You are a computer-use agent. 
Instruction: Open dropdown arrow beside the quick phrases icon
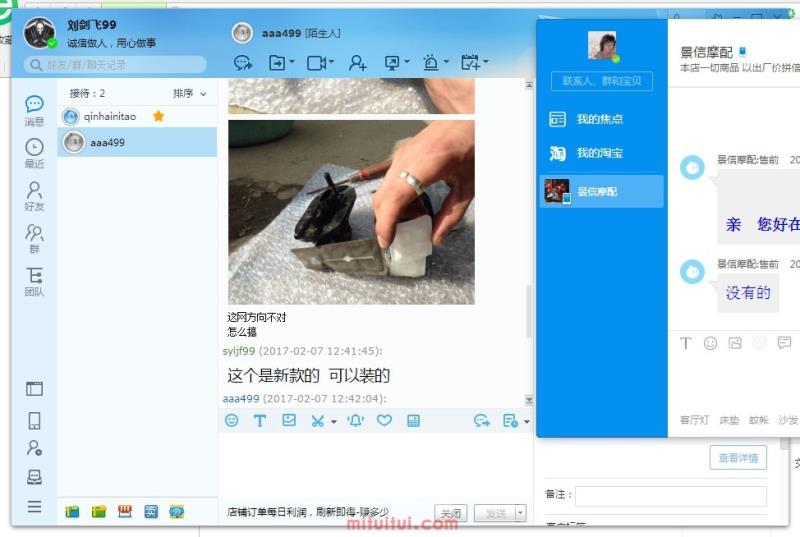pos(527,422)
